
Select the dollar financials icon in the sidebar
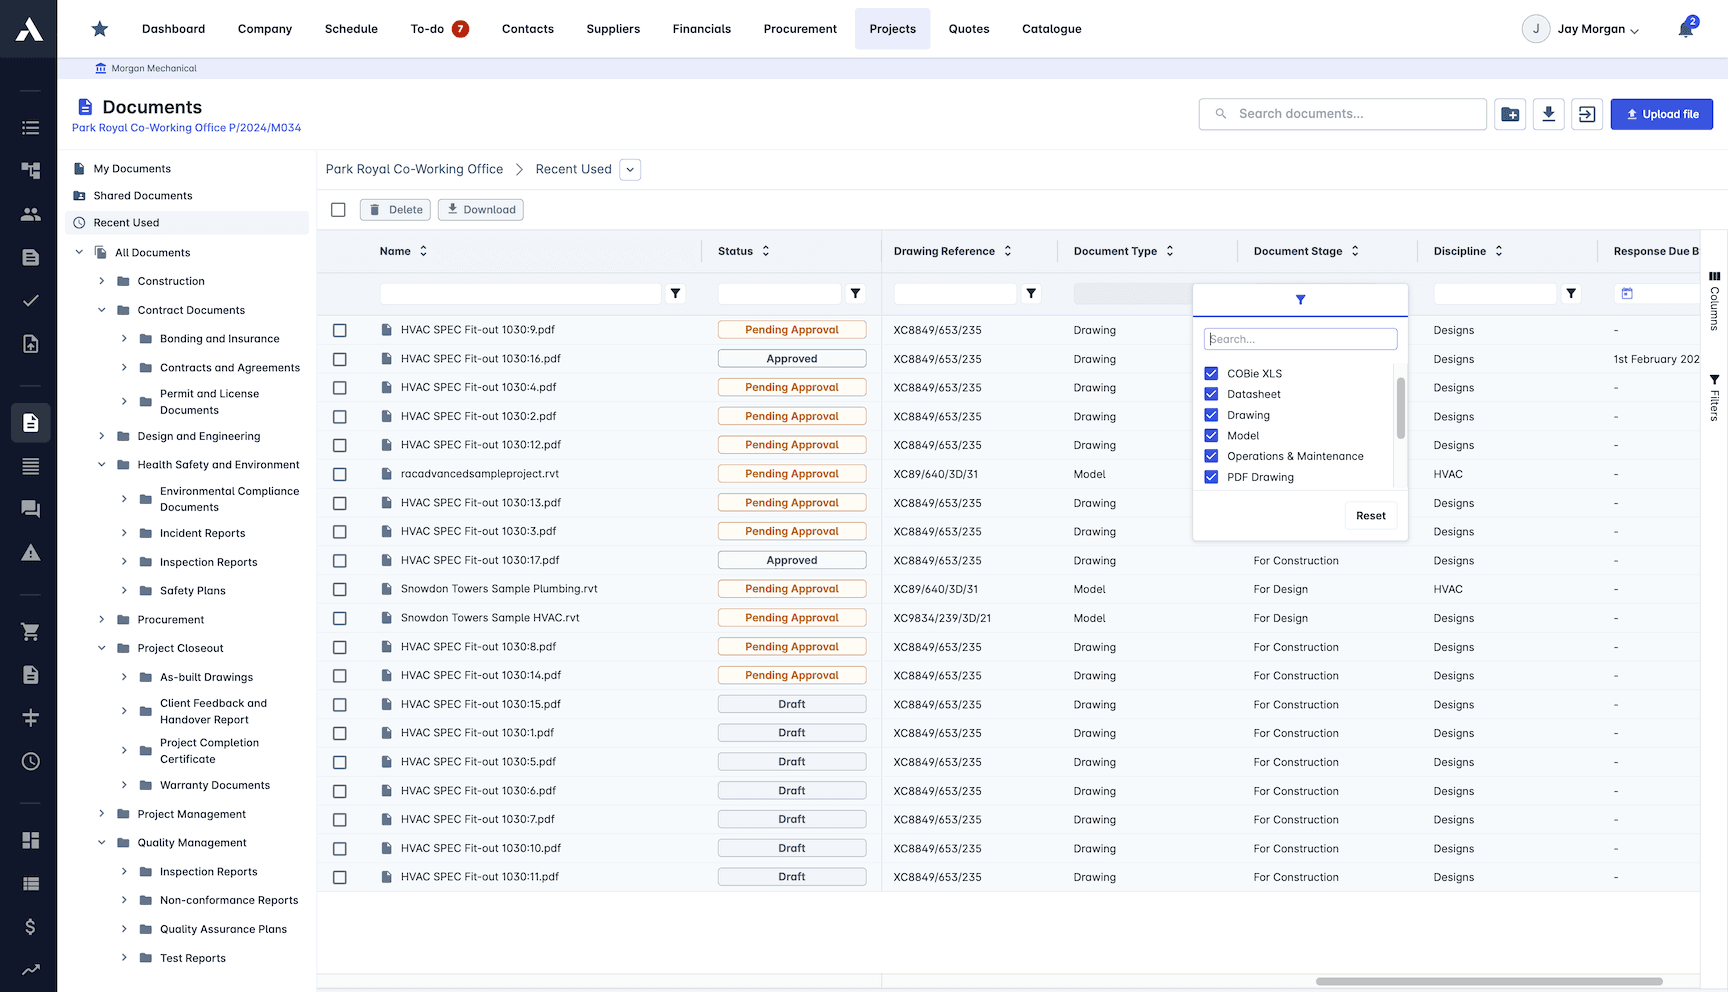pos(29,927)
